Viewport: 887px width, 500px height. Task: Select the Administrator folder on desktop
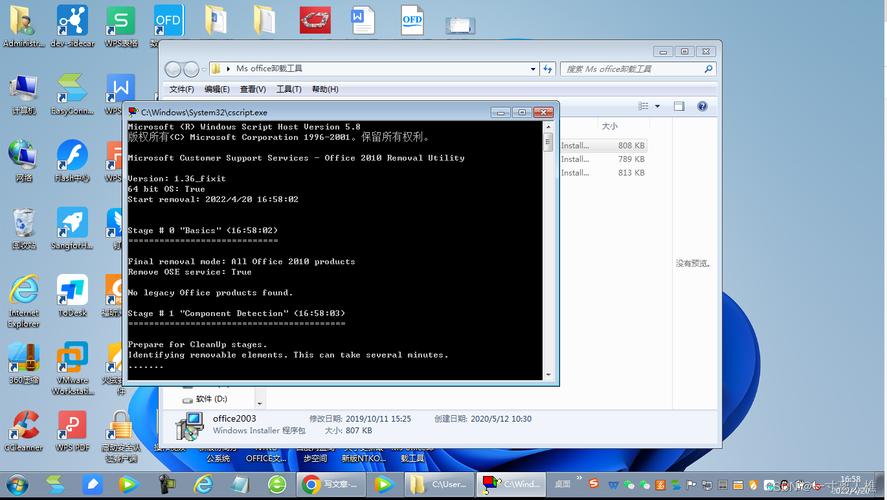[23, 26]
